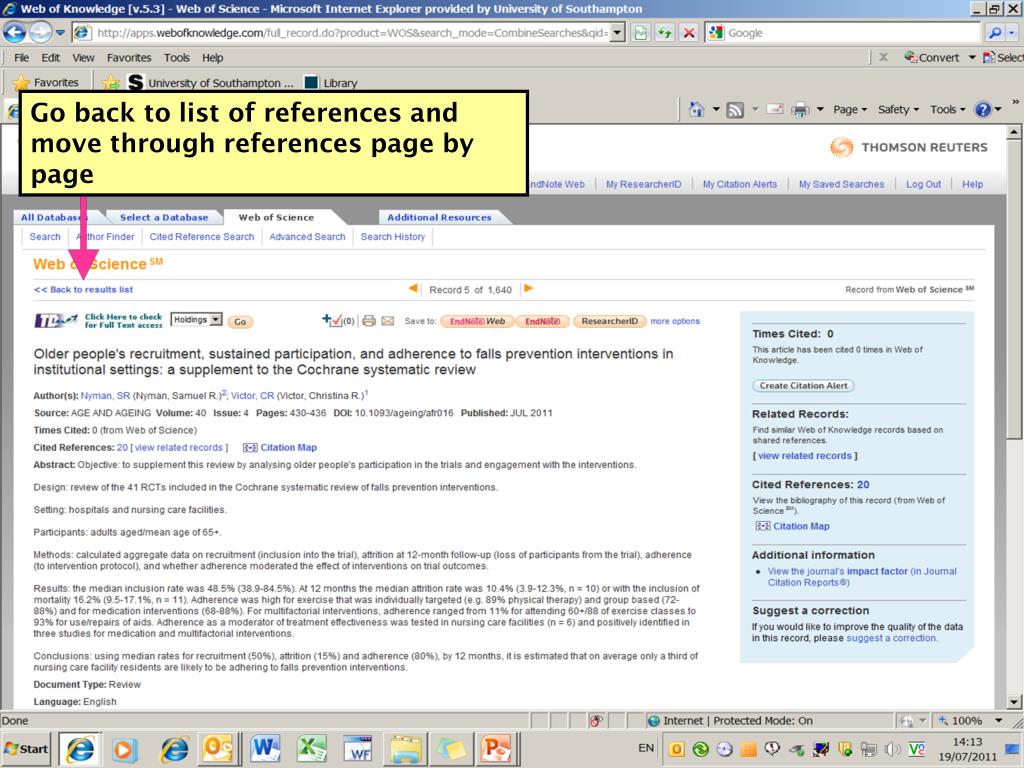
Task: Launch Excel from the Windows taskbar
Action: [312, 747]
